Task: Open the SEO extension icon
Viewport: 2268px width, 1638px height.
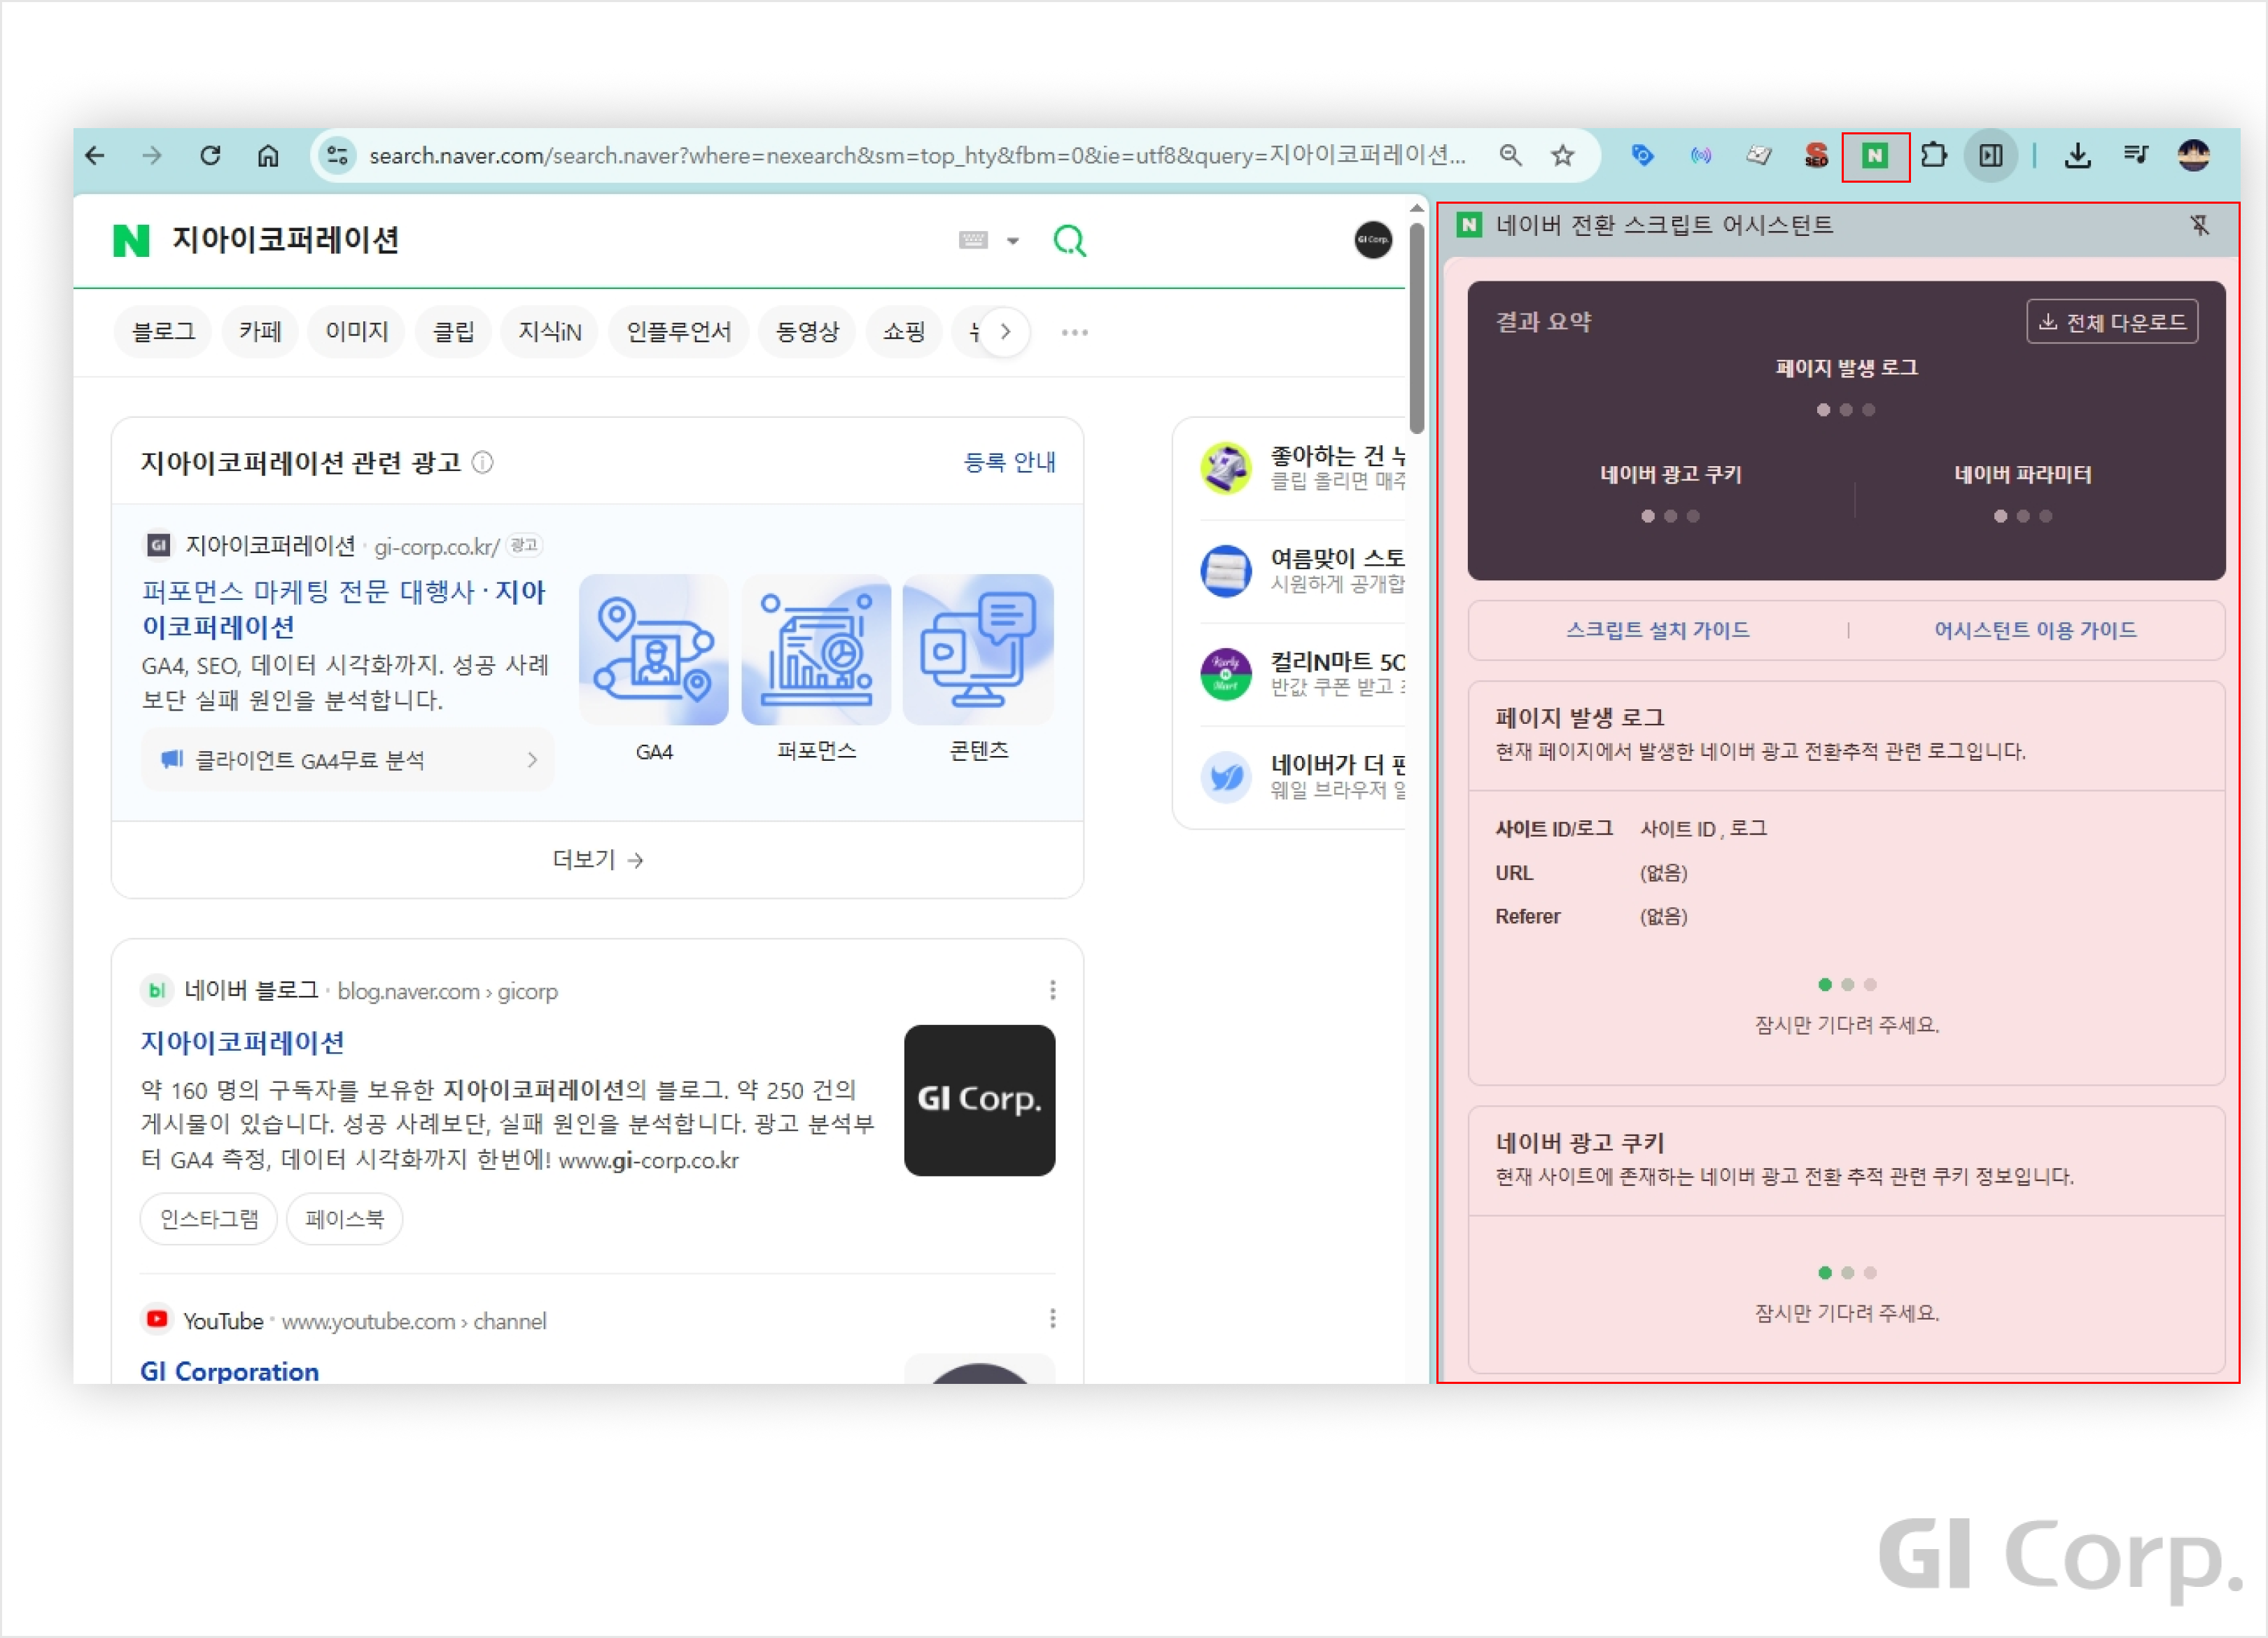Action: click(1816, 156)
